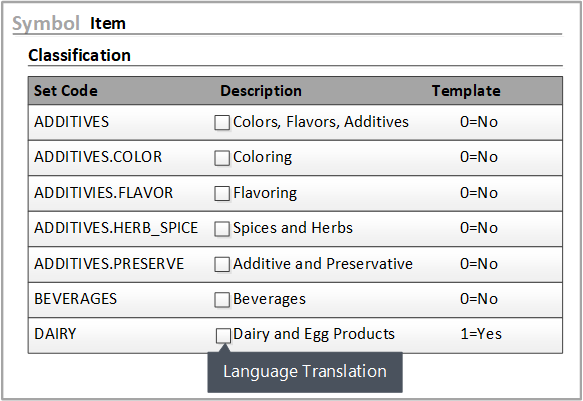
Task: Click the Template column header
Action: click(x=466, y=91)
